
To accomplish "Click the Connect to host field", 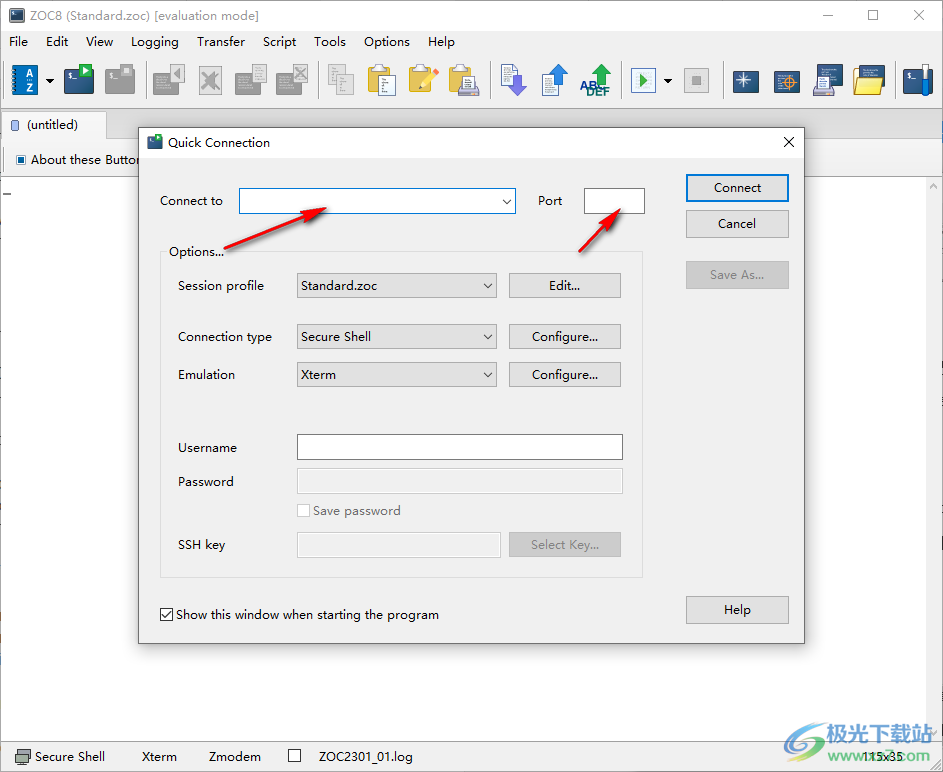I will (377, 201).
